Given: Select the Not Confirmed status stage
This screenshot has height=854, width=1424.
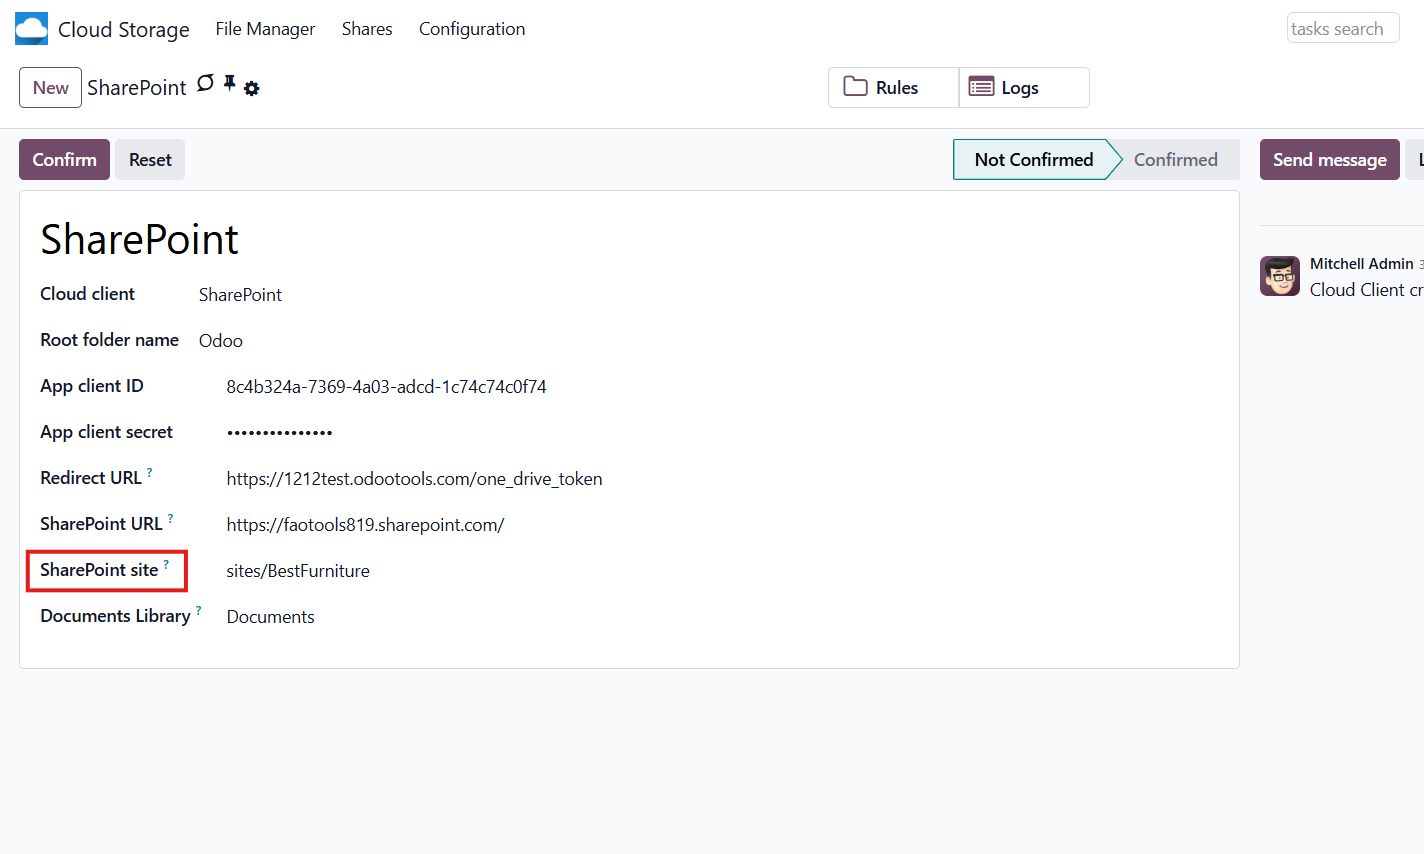Looking at the screenshot, I should coord(1033,160).
